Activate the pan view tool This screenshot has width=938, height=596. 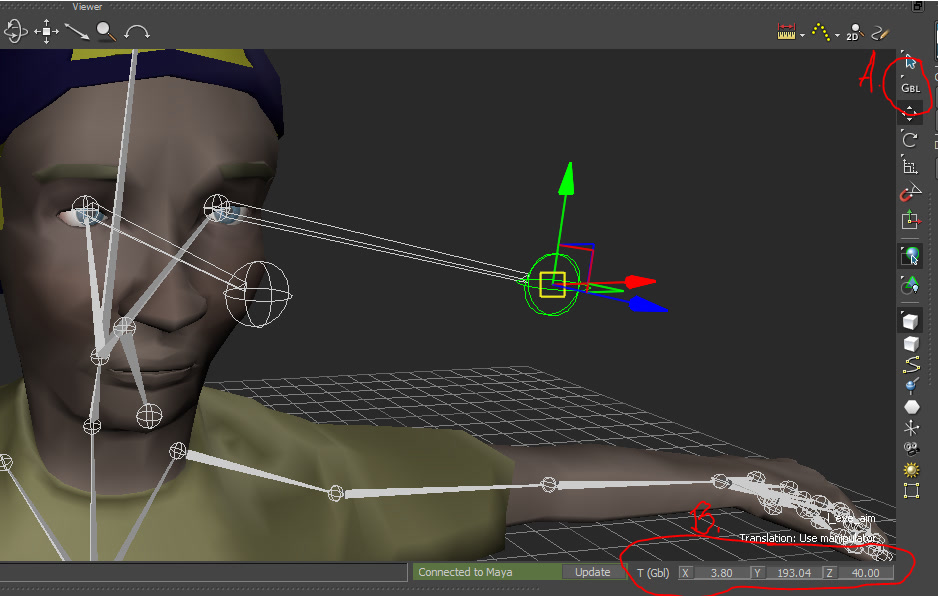(x=45, y=31)
